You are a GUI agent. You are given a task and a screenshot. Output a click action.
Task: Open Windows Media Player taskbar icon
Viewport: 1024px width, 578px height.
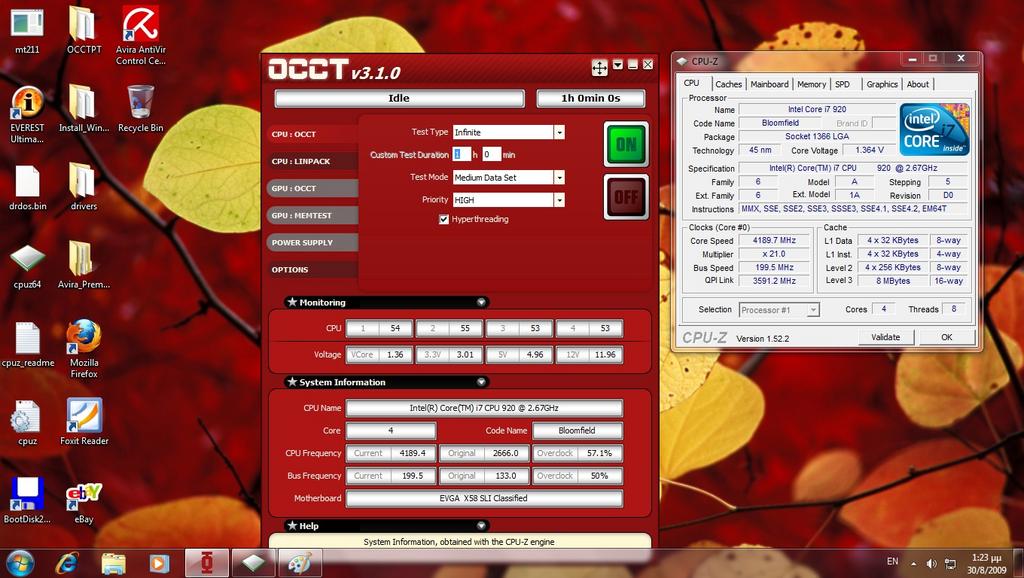click(159, 563)
